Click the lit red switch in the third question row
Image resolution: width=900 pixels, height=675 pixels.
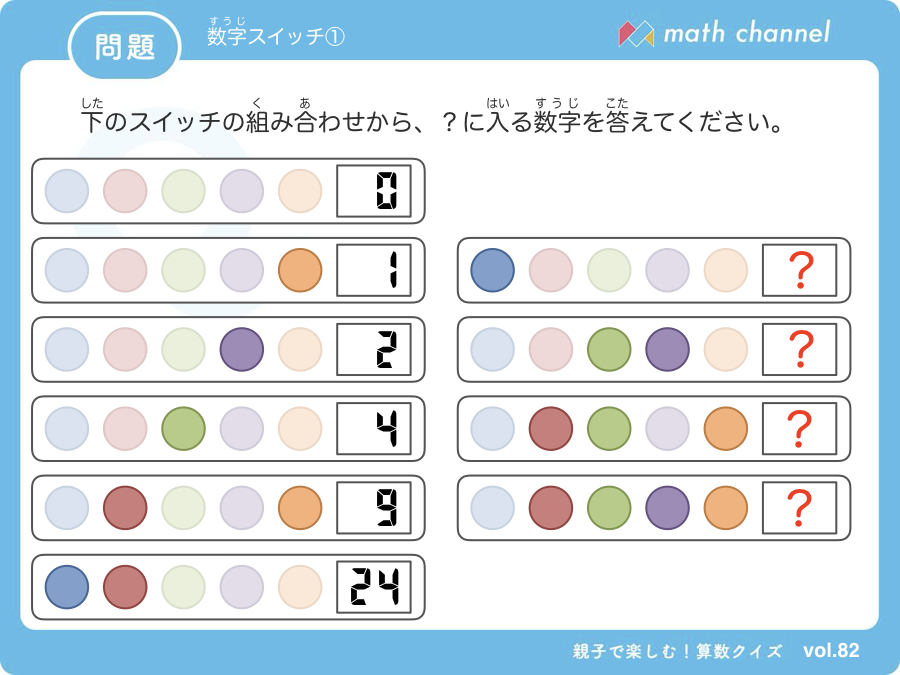click(551, 428)
